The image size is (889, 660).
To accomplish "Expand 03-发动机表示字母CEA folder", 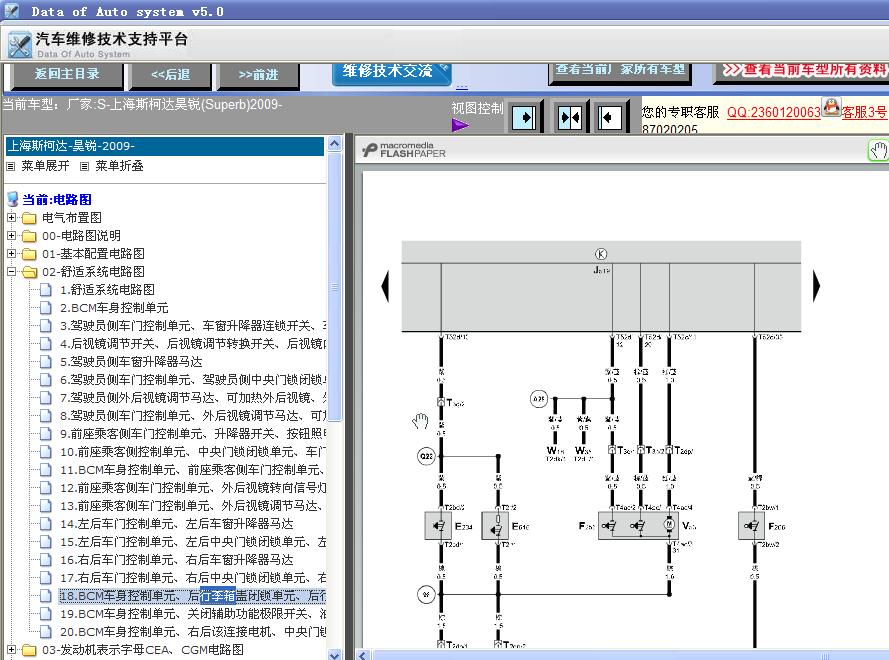I will pyautogui.click(x=11, y=649).
